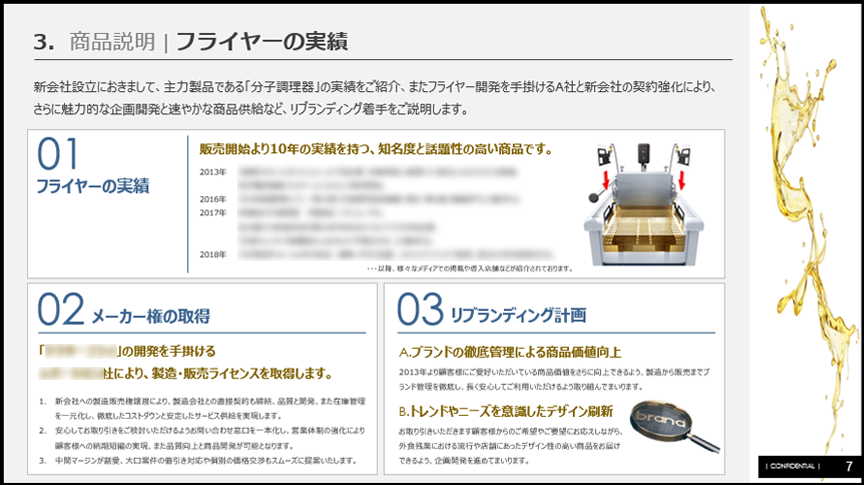
Task: Select the CONFIDENTIAL footer label
Action: coord(792,467)
